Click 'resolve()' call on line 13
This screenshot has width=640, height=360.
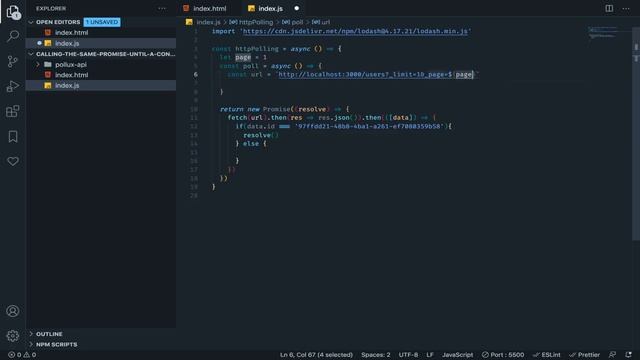pos(261,135)
